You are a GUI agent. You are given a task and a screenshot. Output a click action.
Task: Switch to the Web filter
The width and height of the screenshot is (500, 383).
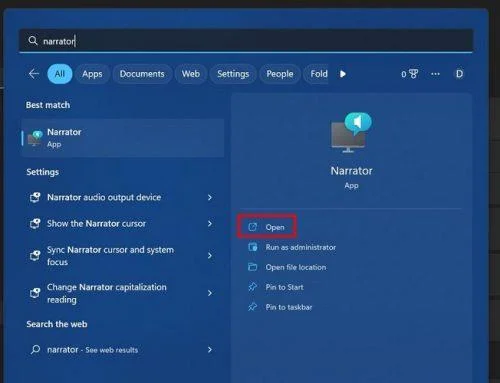point(191,74)
